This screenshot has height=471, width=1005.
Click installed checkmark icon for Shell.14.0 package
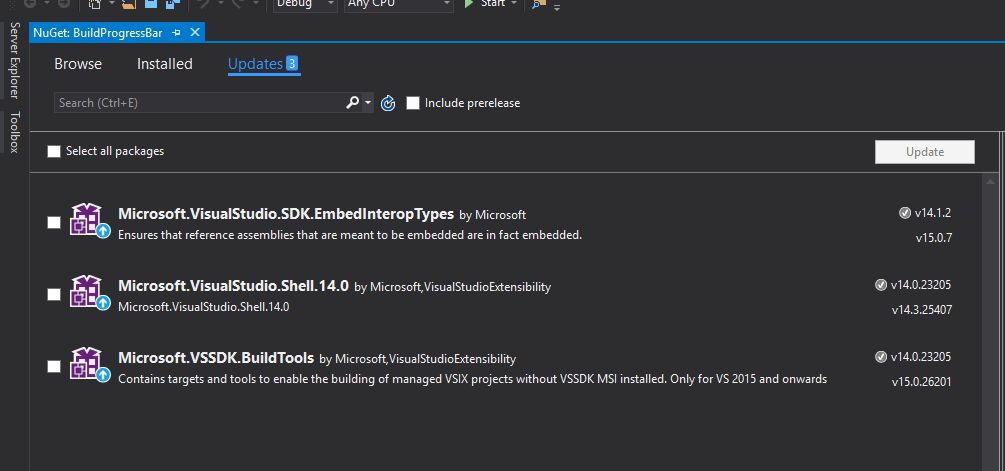pyautogui.click(x=881, y=285)
